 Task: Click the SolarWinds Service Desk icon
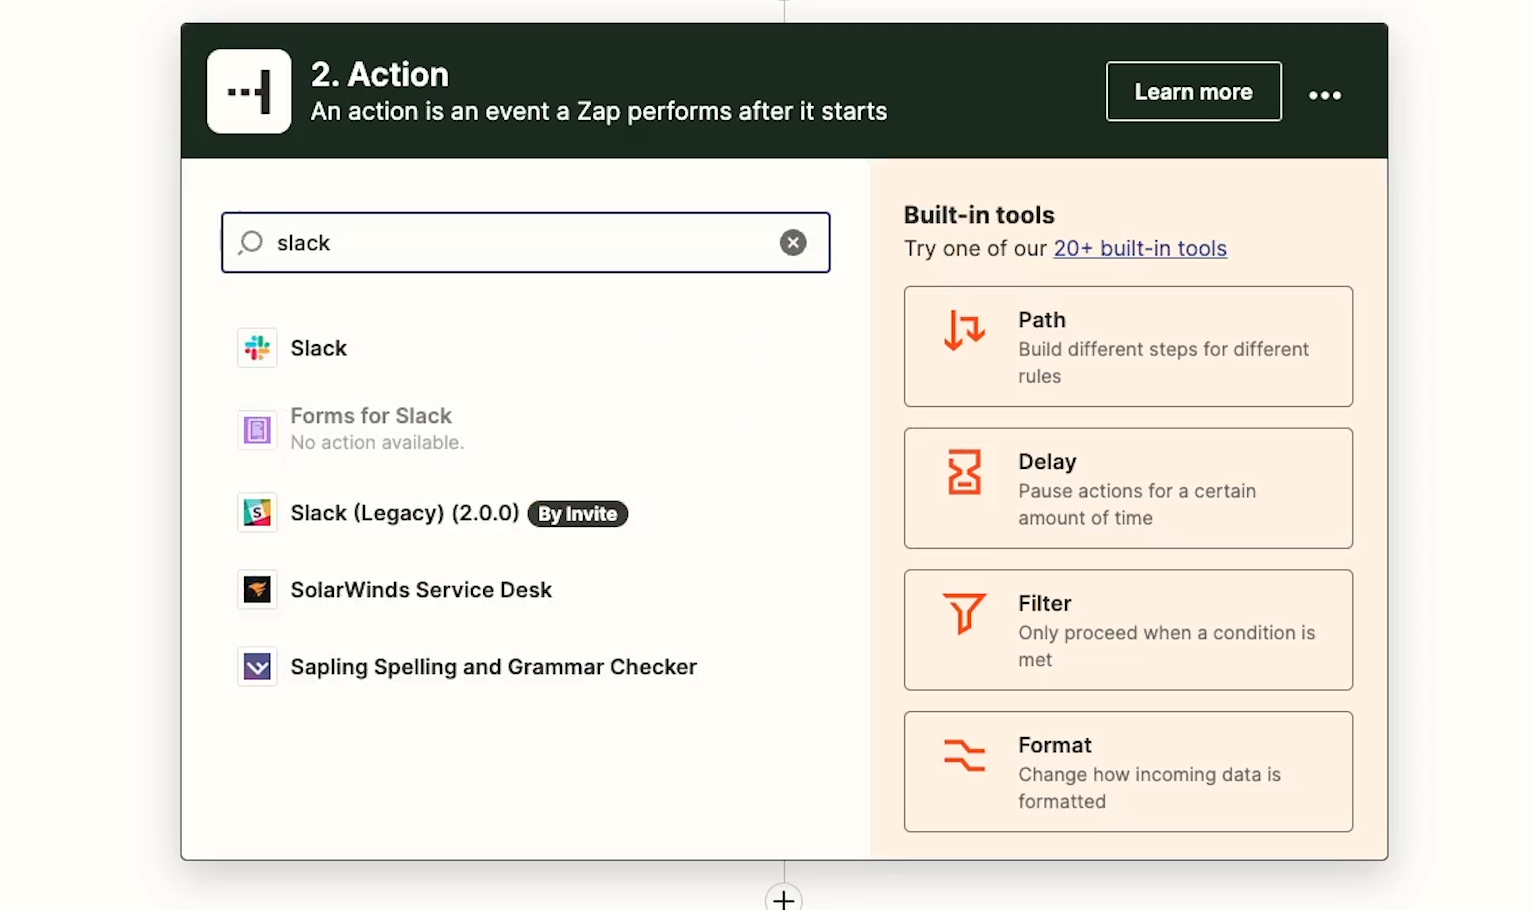pos(257,589)
